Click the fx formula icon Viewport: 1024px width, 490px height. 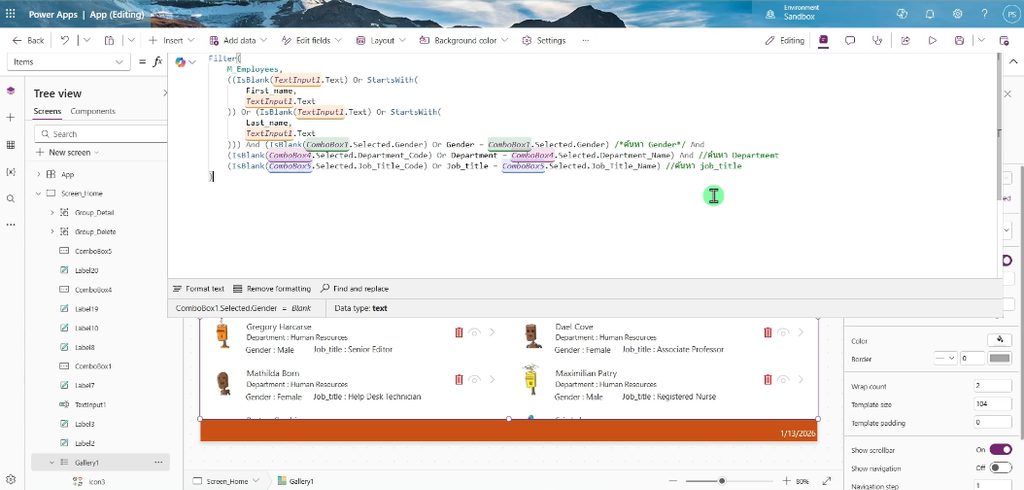[157, 62]
